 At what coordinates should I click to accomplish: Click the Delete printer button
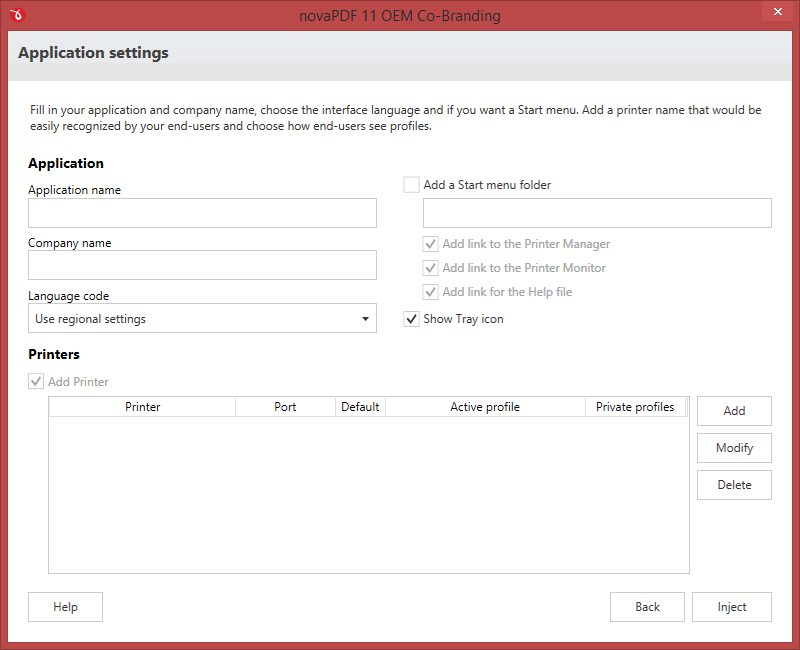coord(734,485)
